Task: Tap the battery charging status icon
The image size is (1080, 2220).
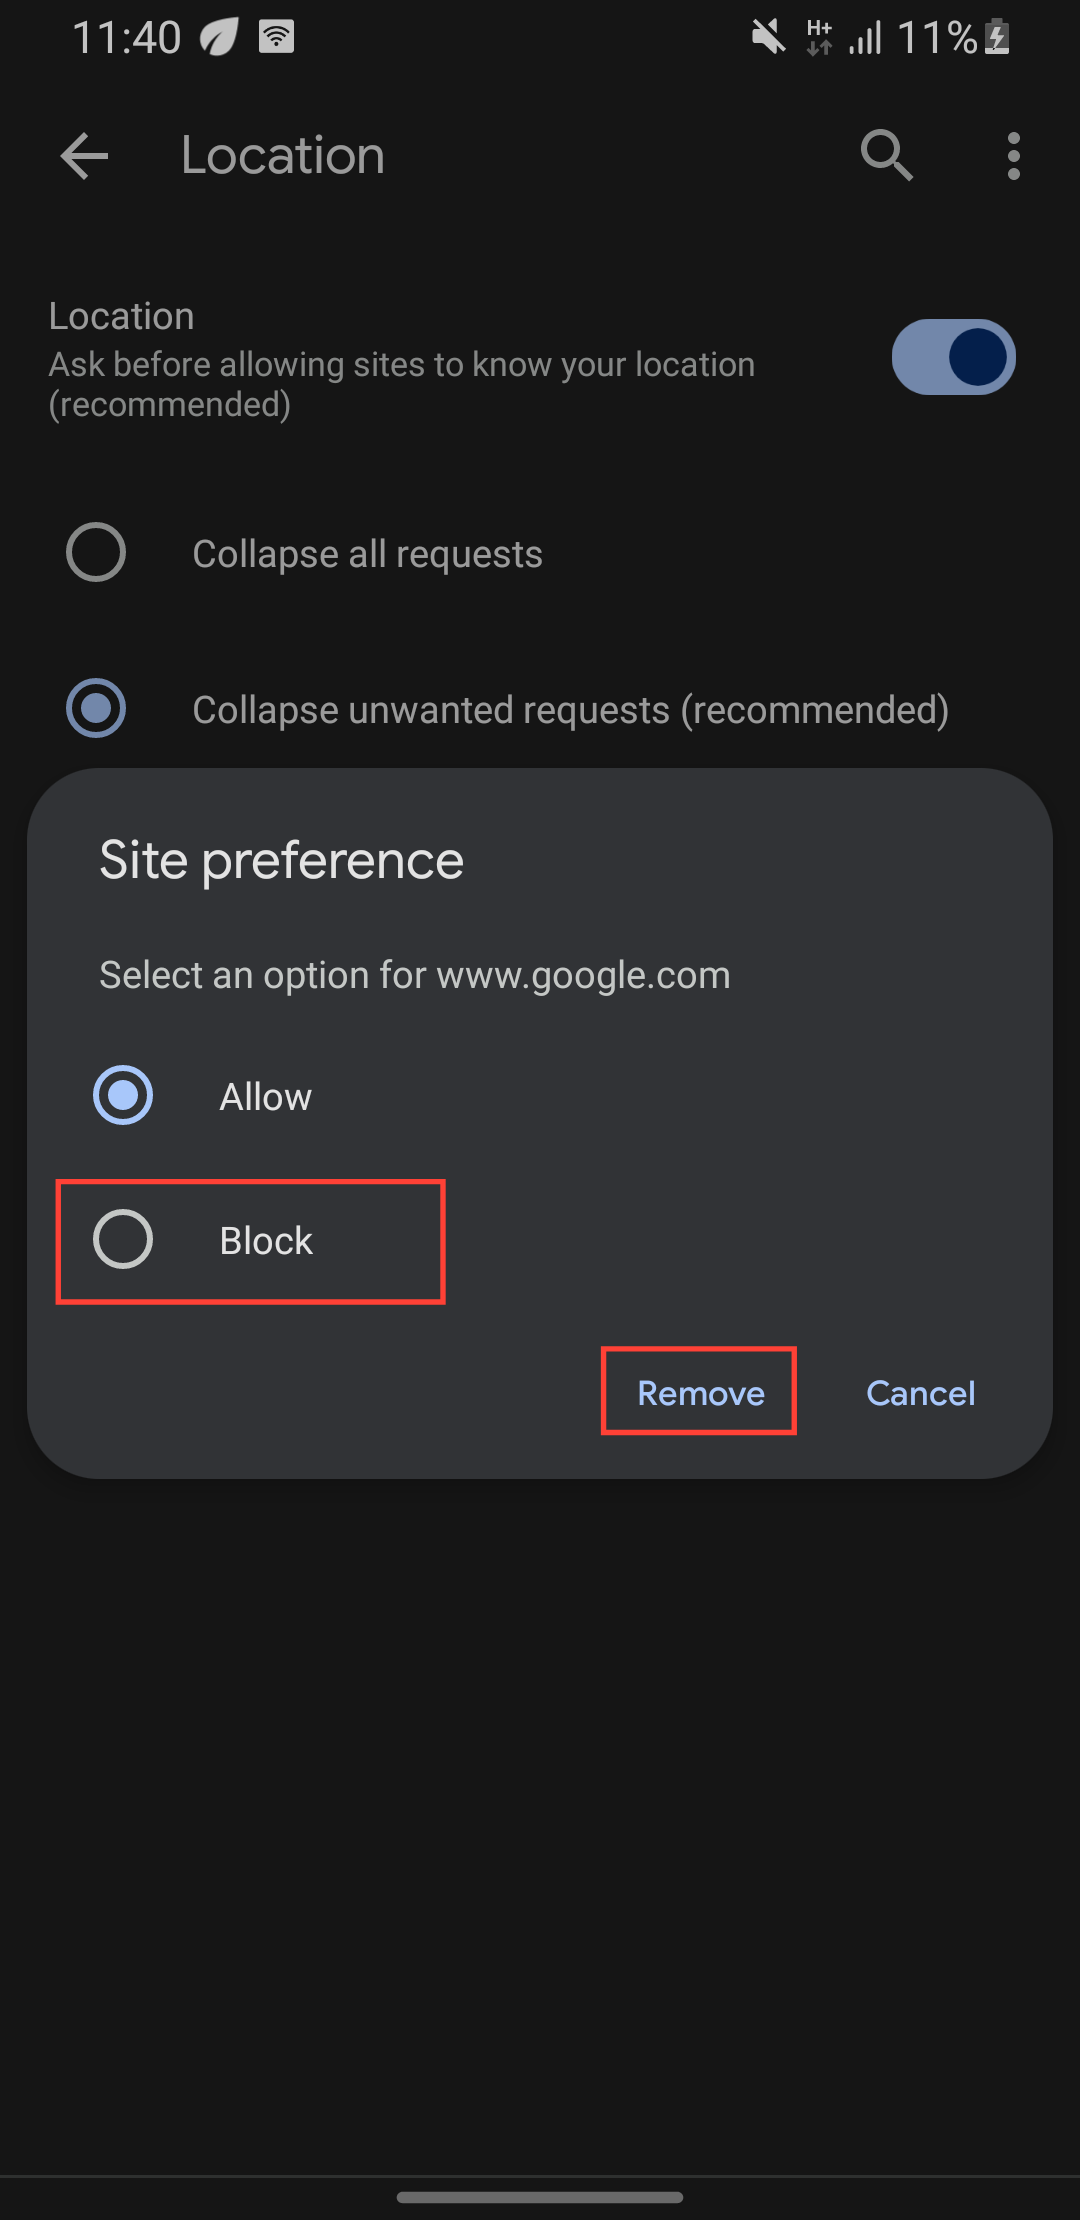Action: click(x=997, y=38)
